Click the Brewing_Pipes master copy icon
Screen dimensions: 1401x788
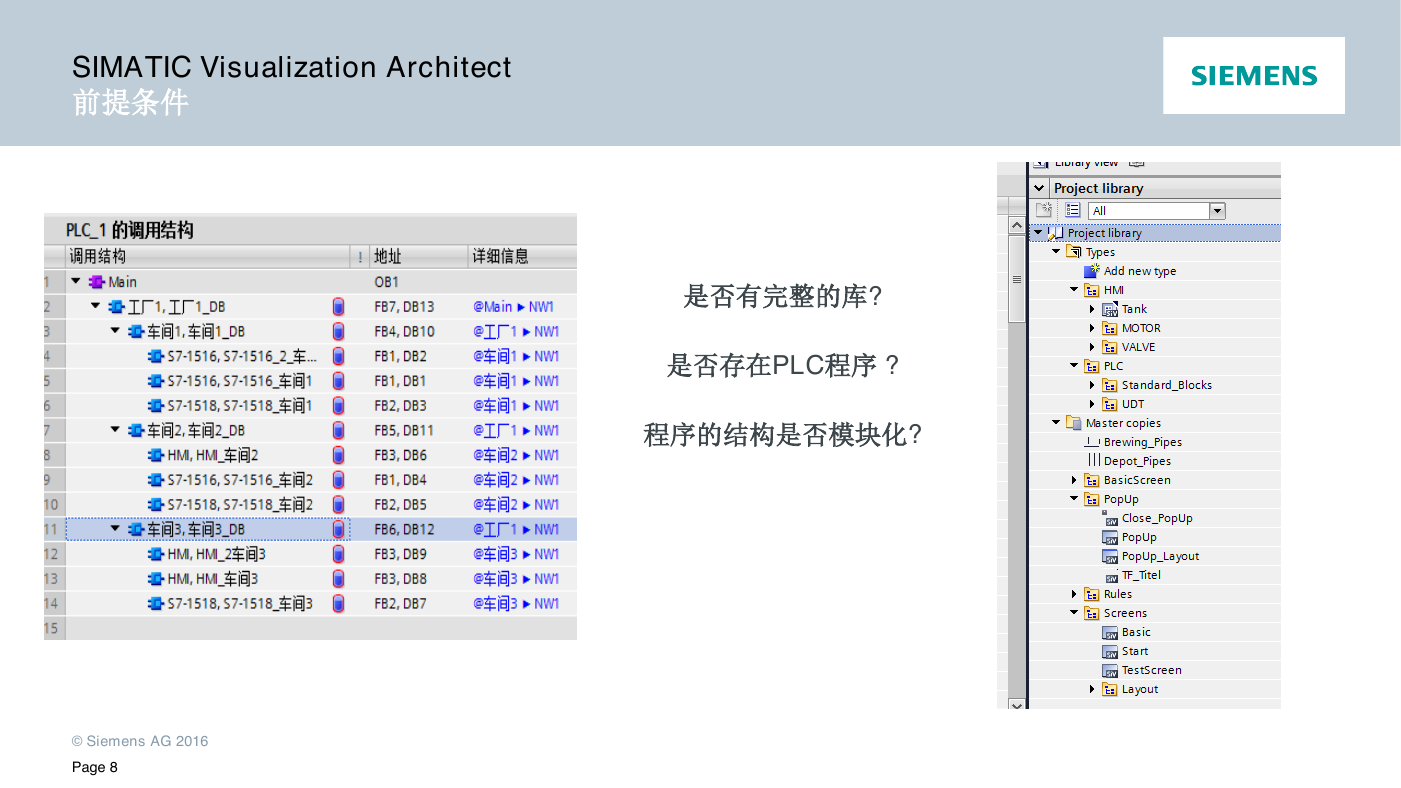click(1092, 442)
